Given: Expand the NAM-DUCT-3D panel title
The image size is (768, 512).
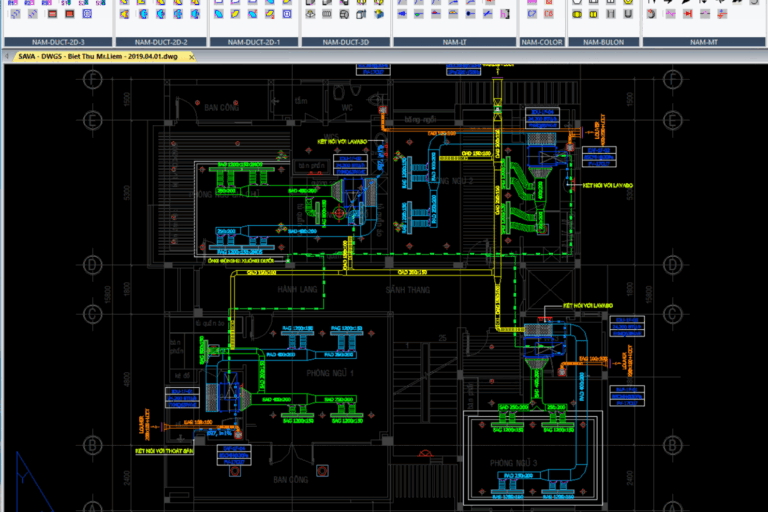Looking at the screenshot, I should 346,42.
